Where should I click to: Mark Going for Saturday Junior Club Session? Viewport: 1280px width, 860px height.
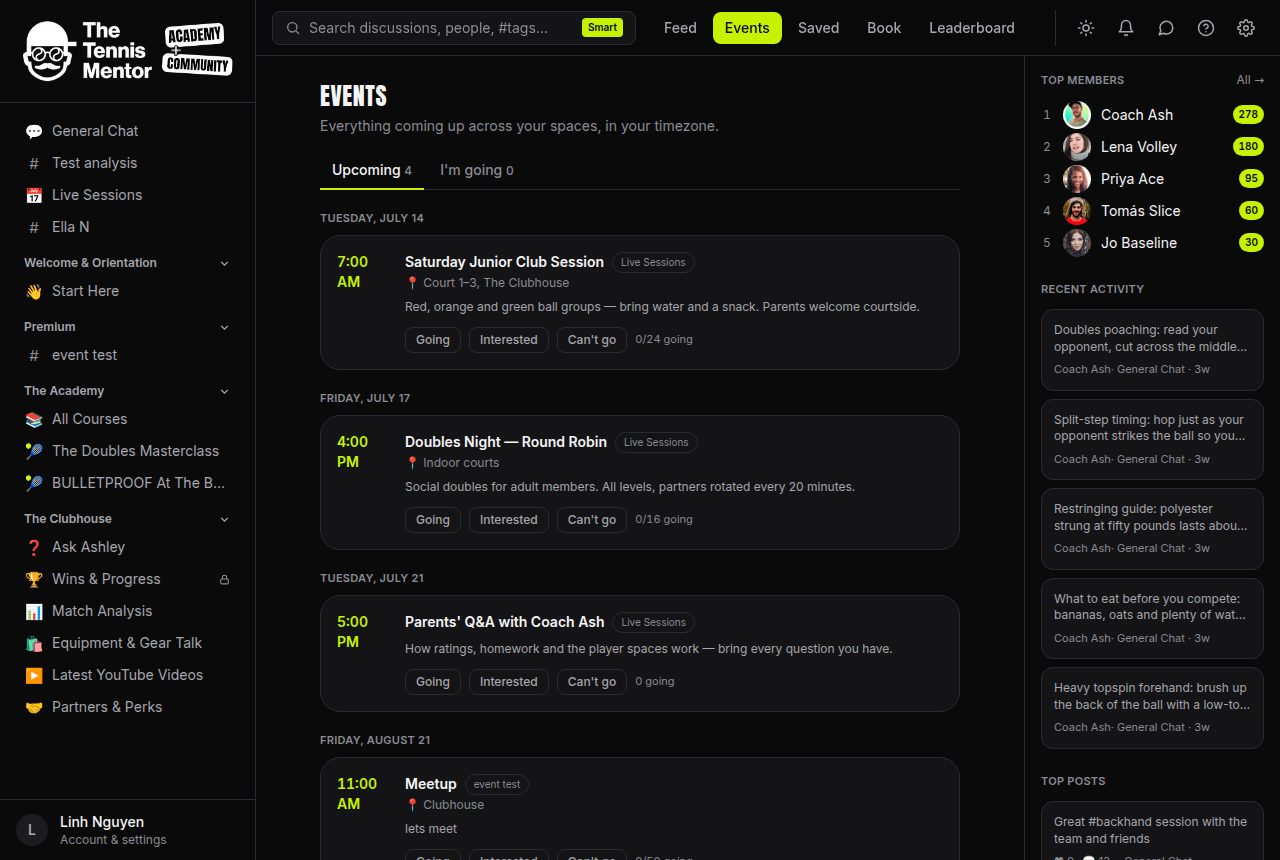tap(433, 340)
